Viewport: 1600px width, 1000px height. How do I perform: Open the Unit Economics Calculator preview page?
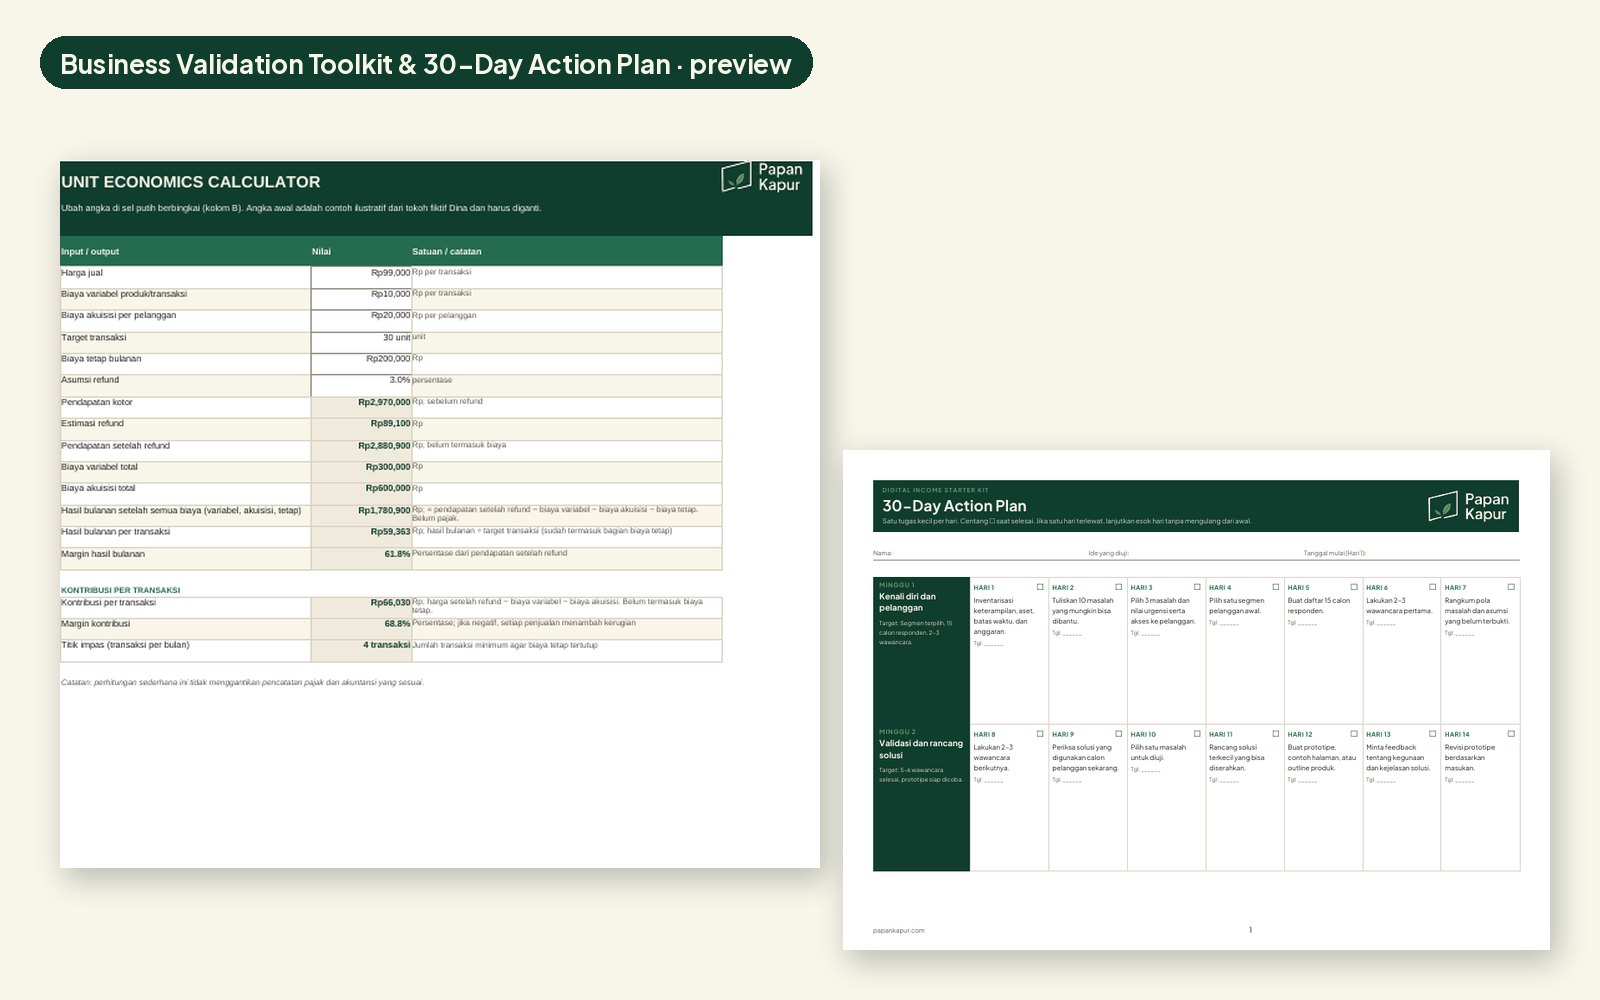(x=440, y=514)
